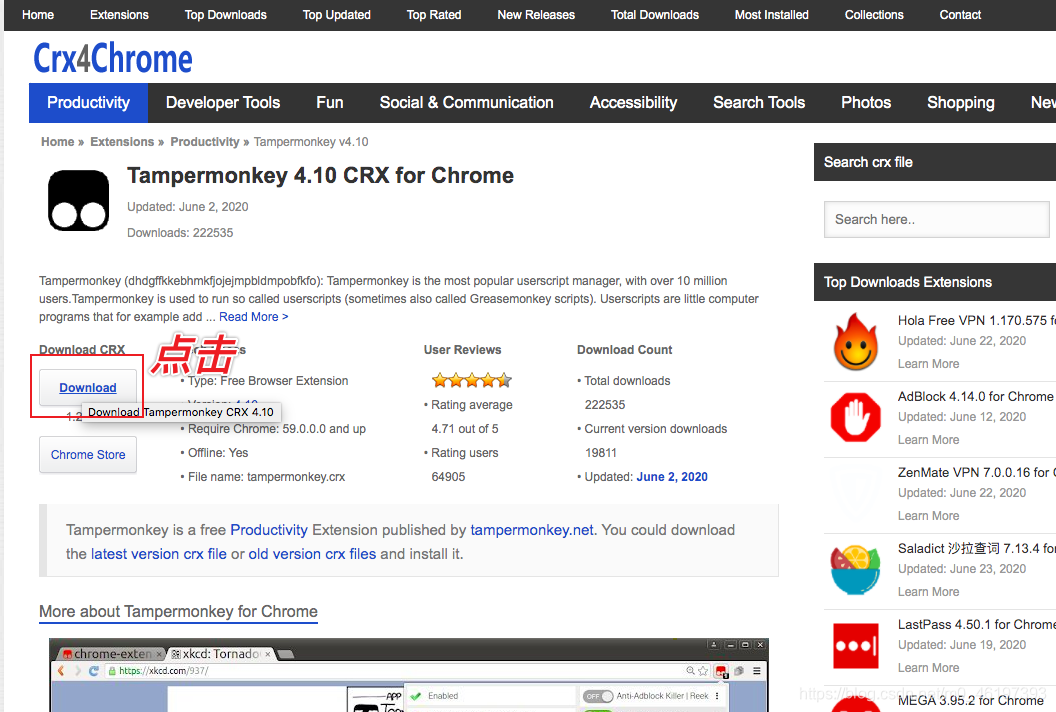Click the File name: tampermonkey.crx text
The width and height of the screenshot is (1056, 712).
pyautogui.click(x=266, y=477)
